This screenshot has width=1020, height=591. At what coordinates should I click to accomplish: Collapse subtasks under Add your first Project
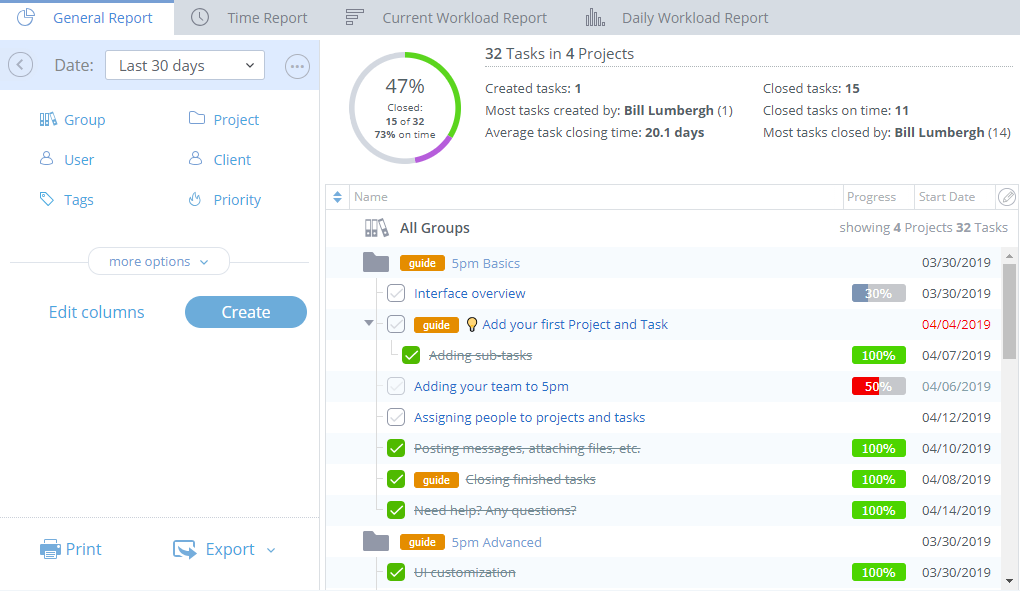[369, 324]
